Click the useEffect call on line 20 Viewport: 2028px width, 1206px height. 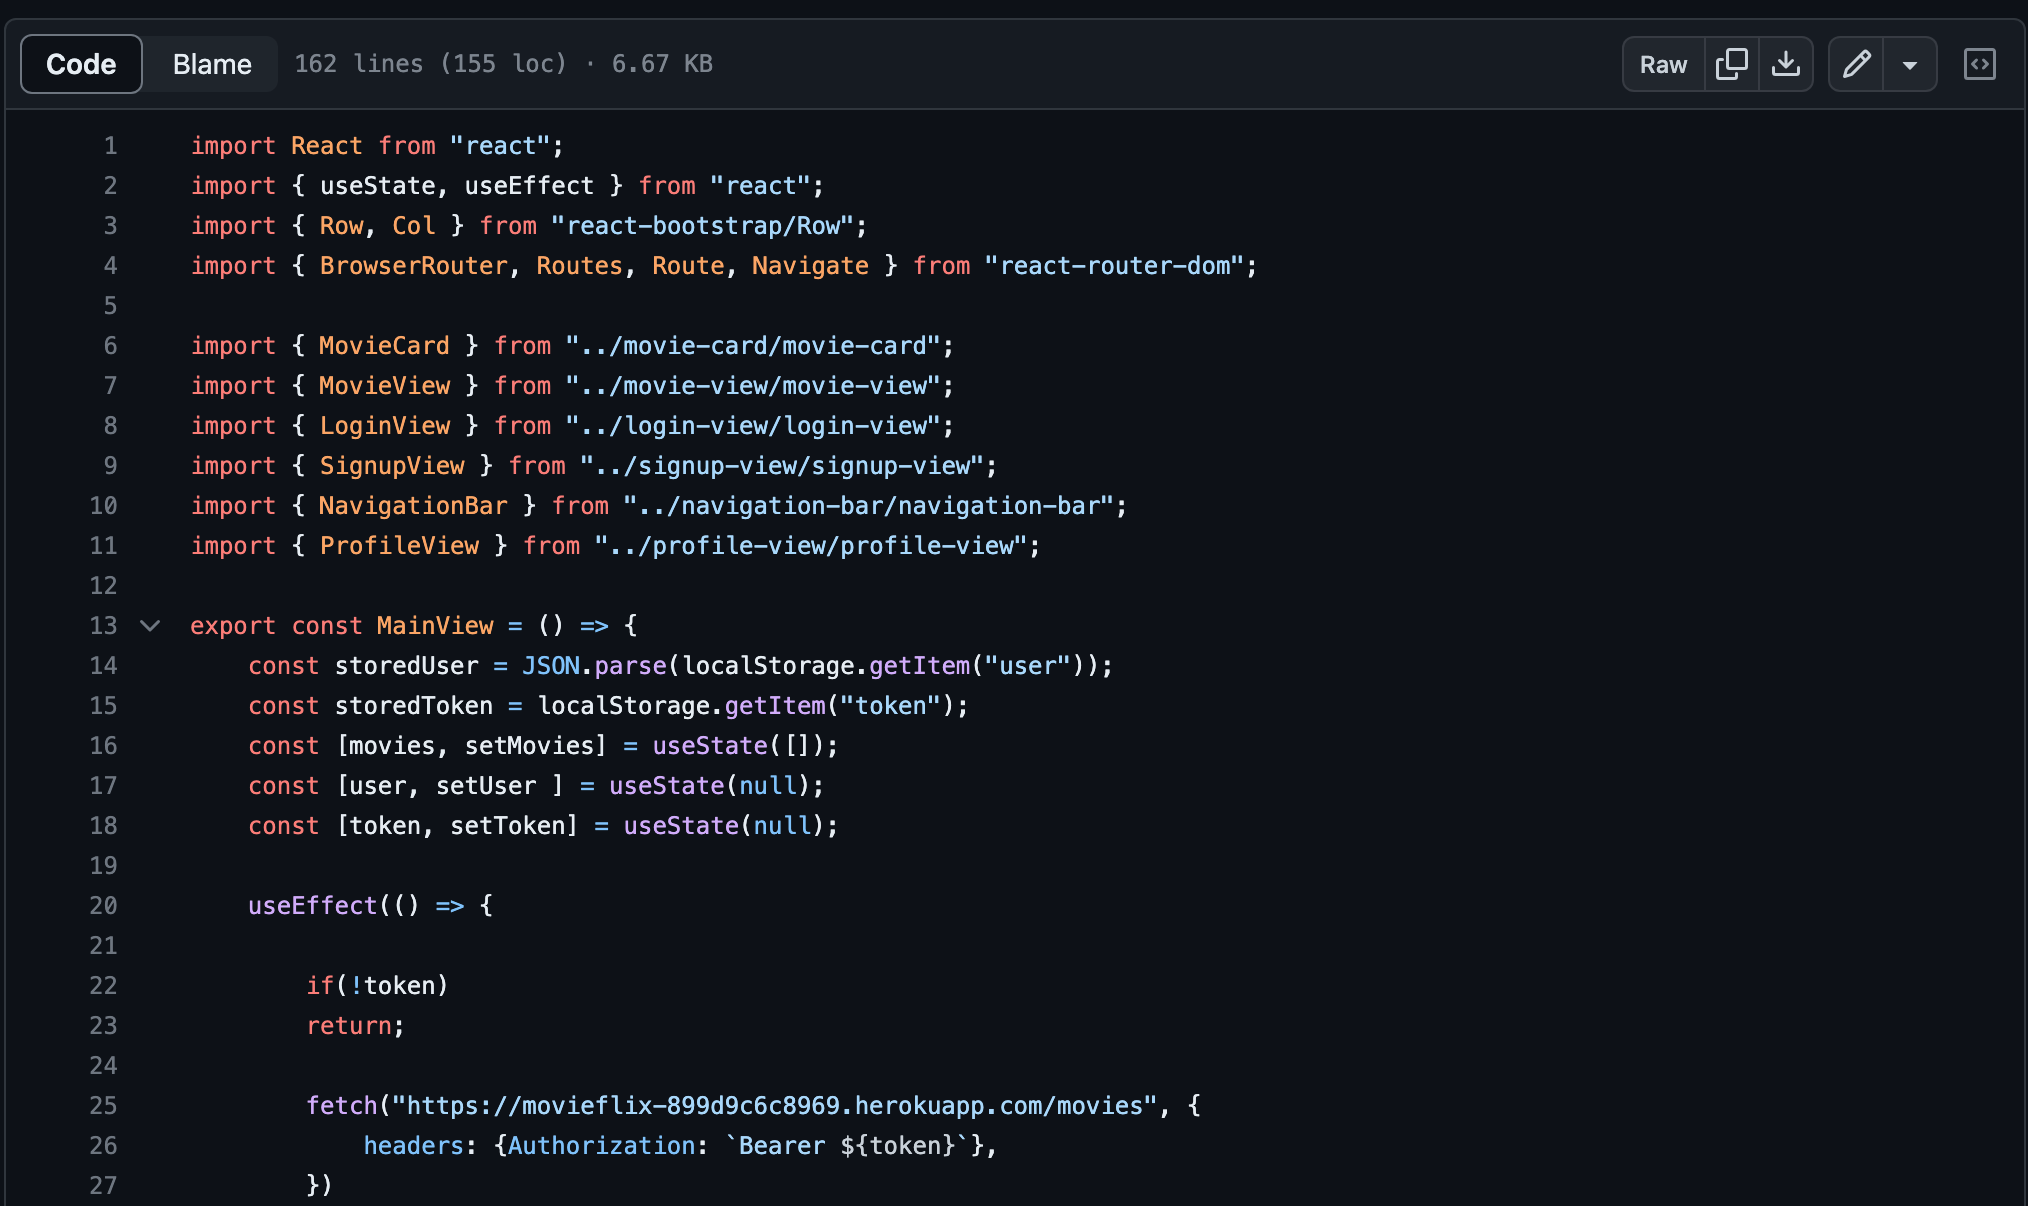click(x=312, y=906)
